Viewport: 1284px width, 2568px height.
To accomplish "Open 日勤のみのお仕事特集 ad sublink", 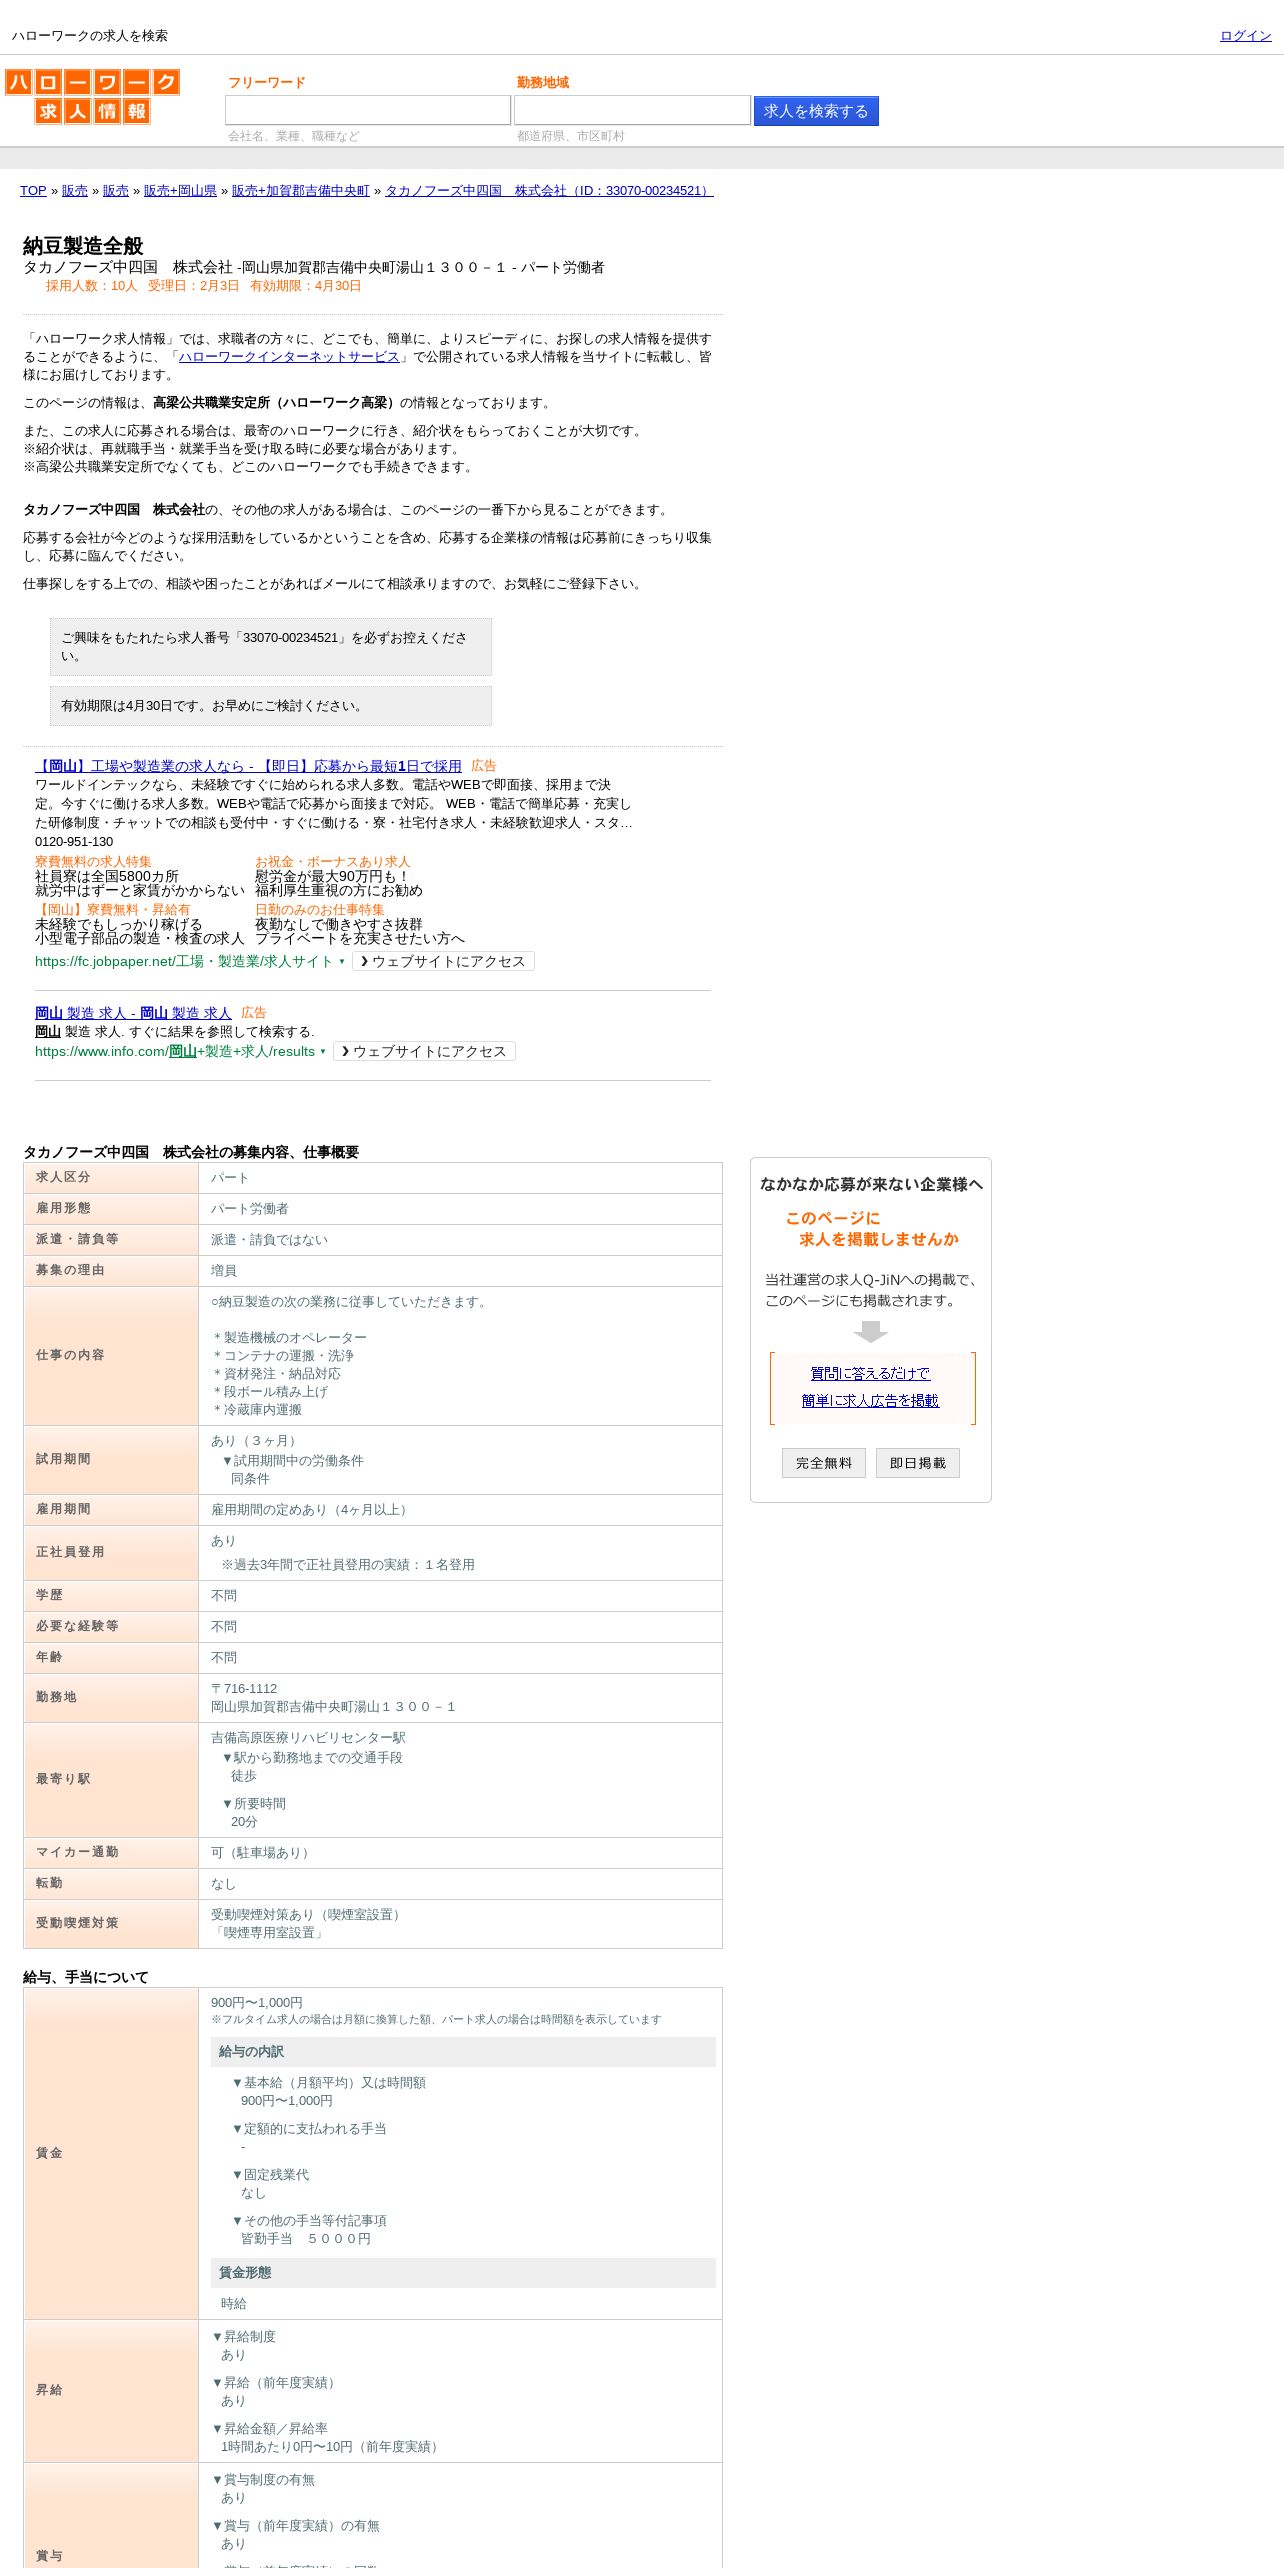I will (x=319, y=909).
